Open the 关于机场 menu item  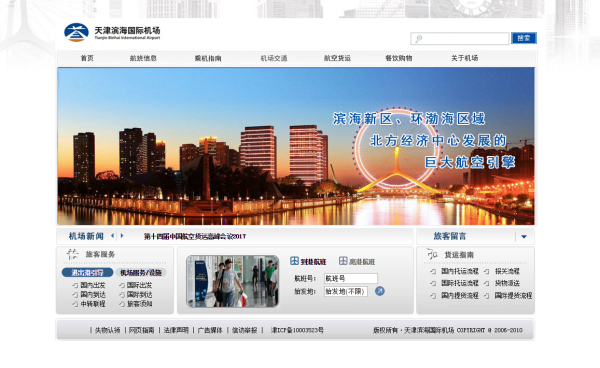(x=465, y=58)
